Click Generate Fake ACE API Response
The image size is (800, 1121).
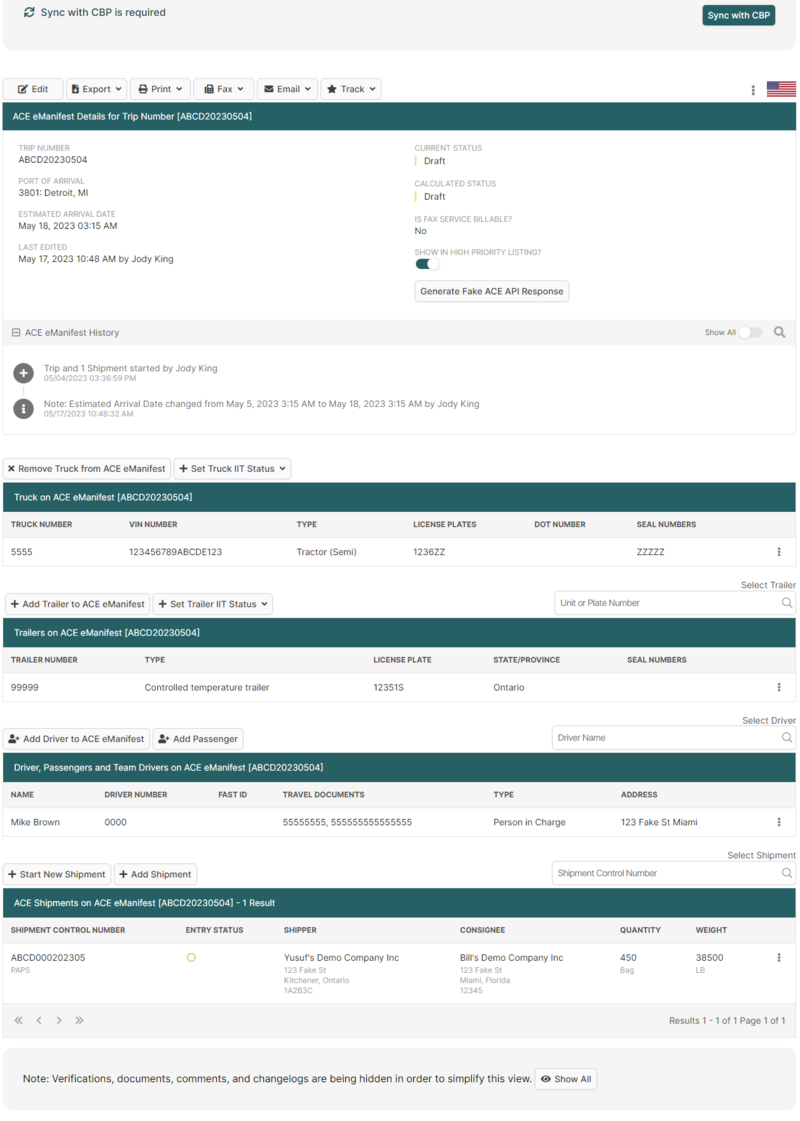(x=491, y=291)
